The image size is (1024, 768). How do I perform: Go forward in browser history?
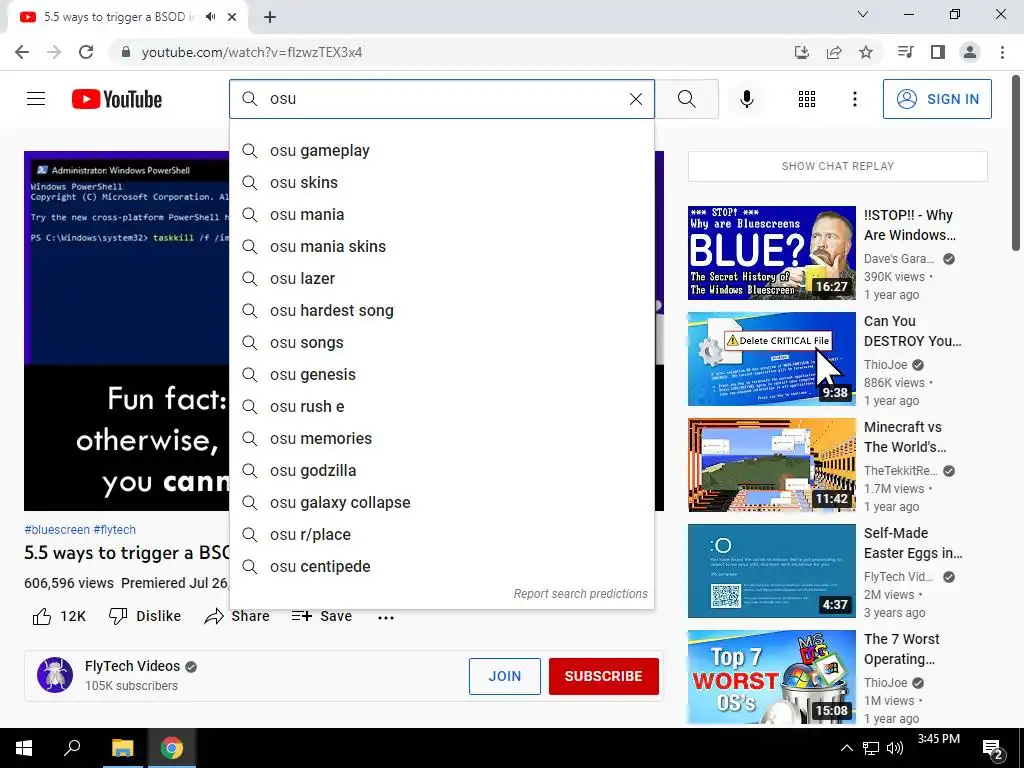[x=54, y=52]
